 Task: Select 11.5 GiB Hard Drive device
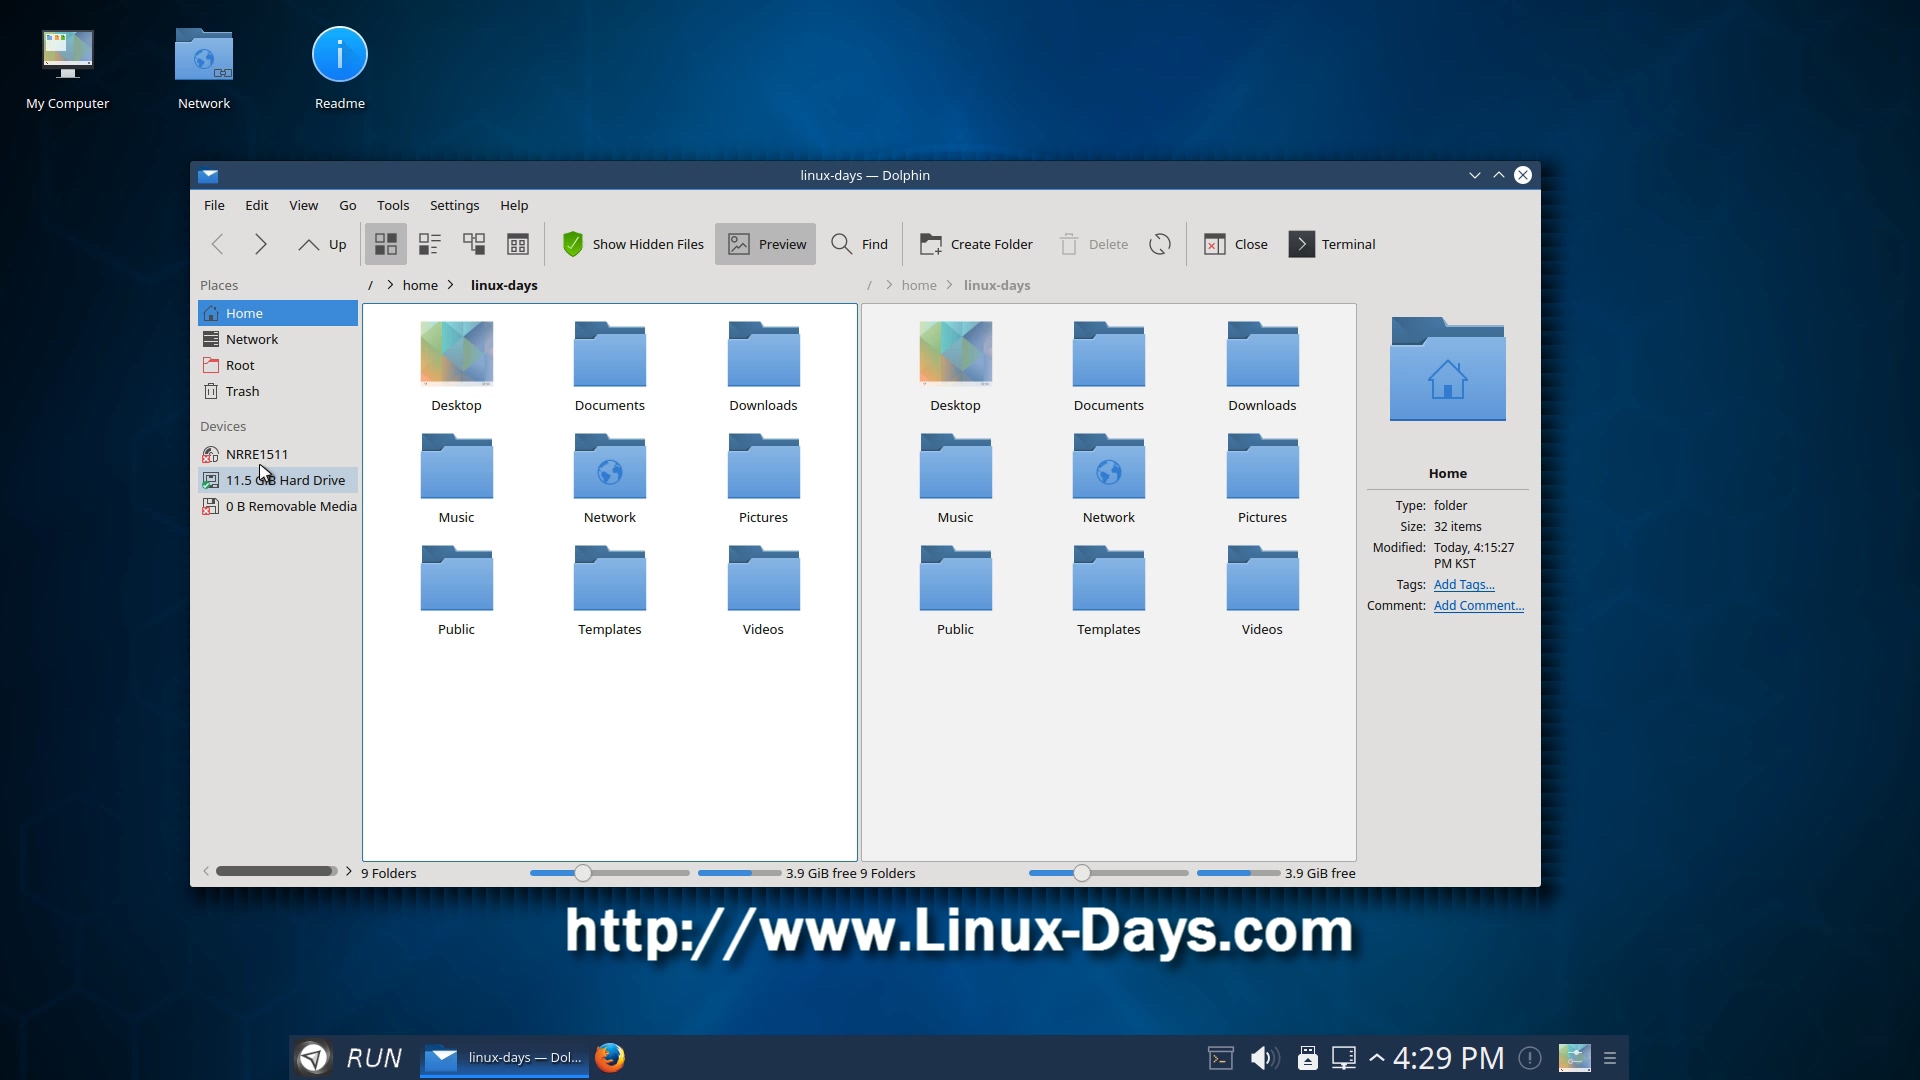(284, 480)
